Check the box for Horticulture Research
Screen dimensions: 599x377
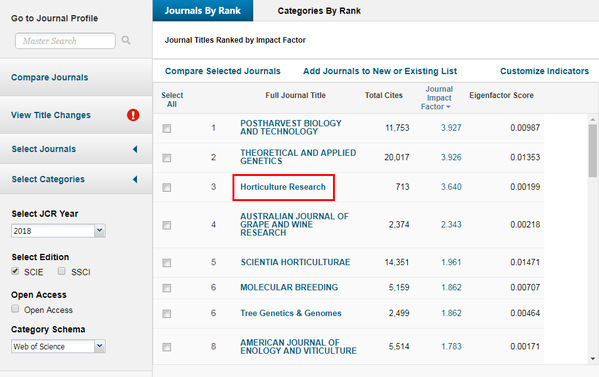click(x=167, y=187)
